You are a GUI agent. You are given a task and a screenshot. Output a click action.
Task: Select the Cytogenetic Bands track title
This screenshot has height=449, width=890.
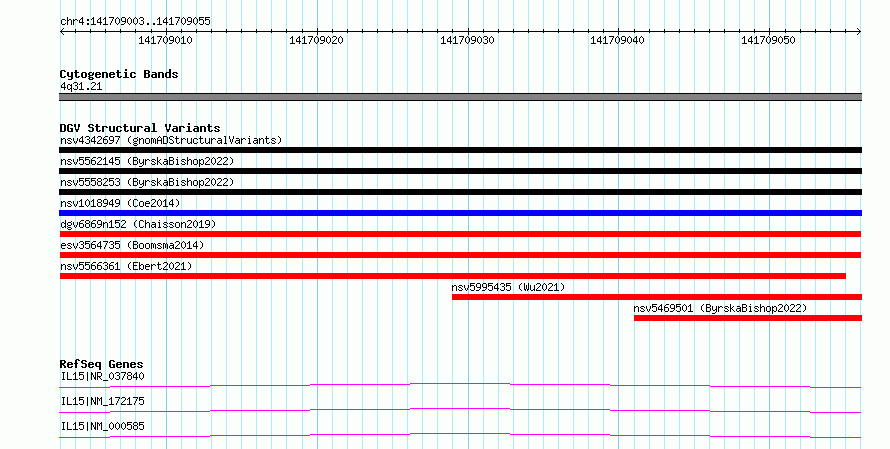coord(119,74)
